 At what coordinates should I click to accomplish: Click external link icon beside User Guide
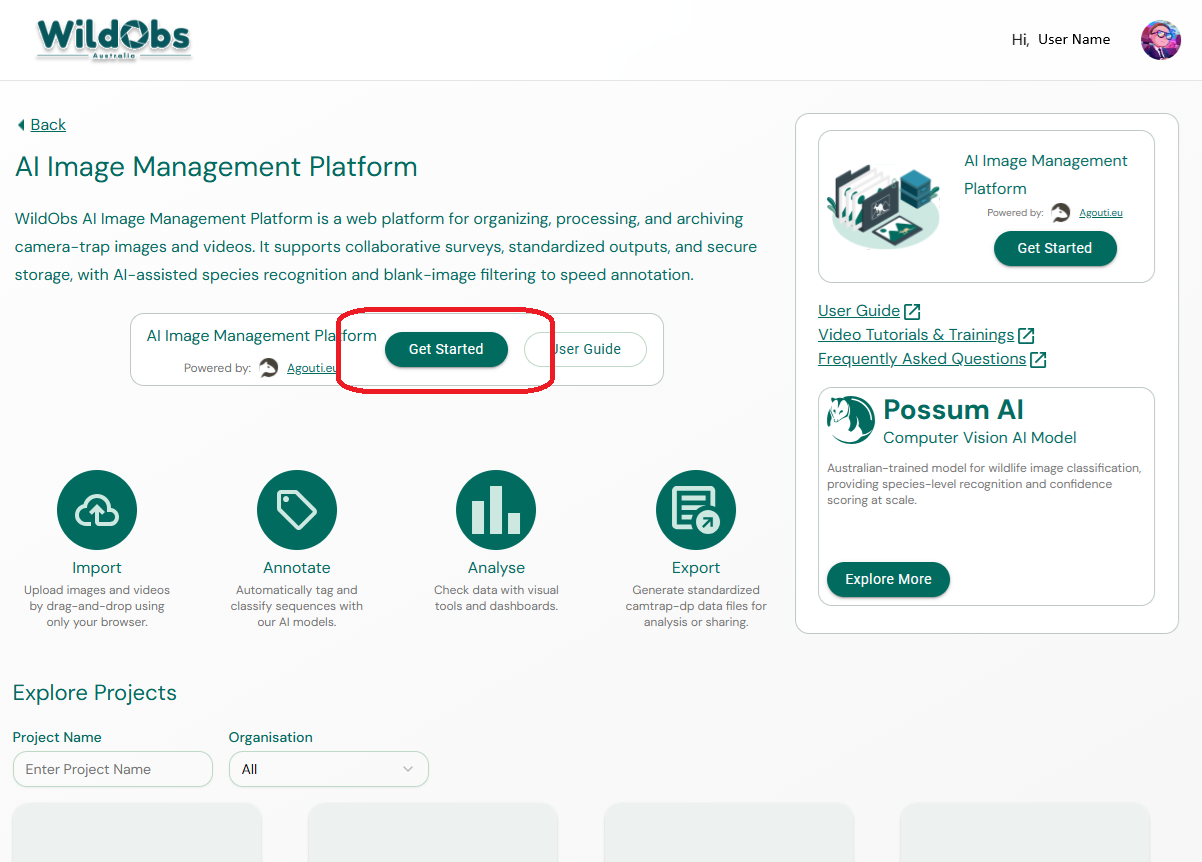pyautogui.click(x=912, y=312)
